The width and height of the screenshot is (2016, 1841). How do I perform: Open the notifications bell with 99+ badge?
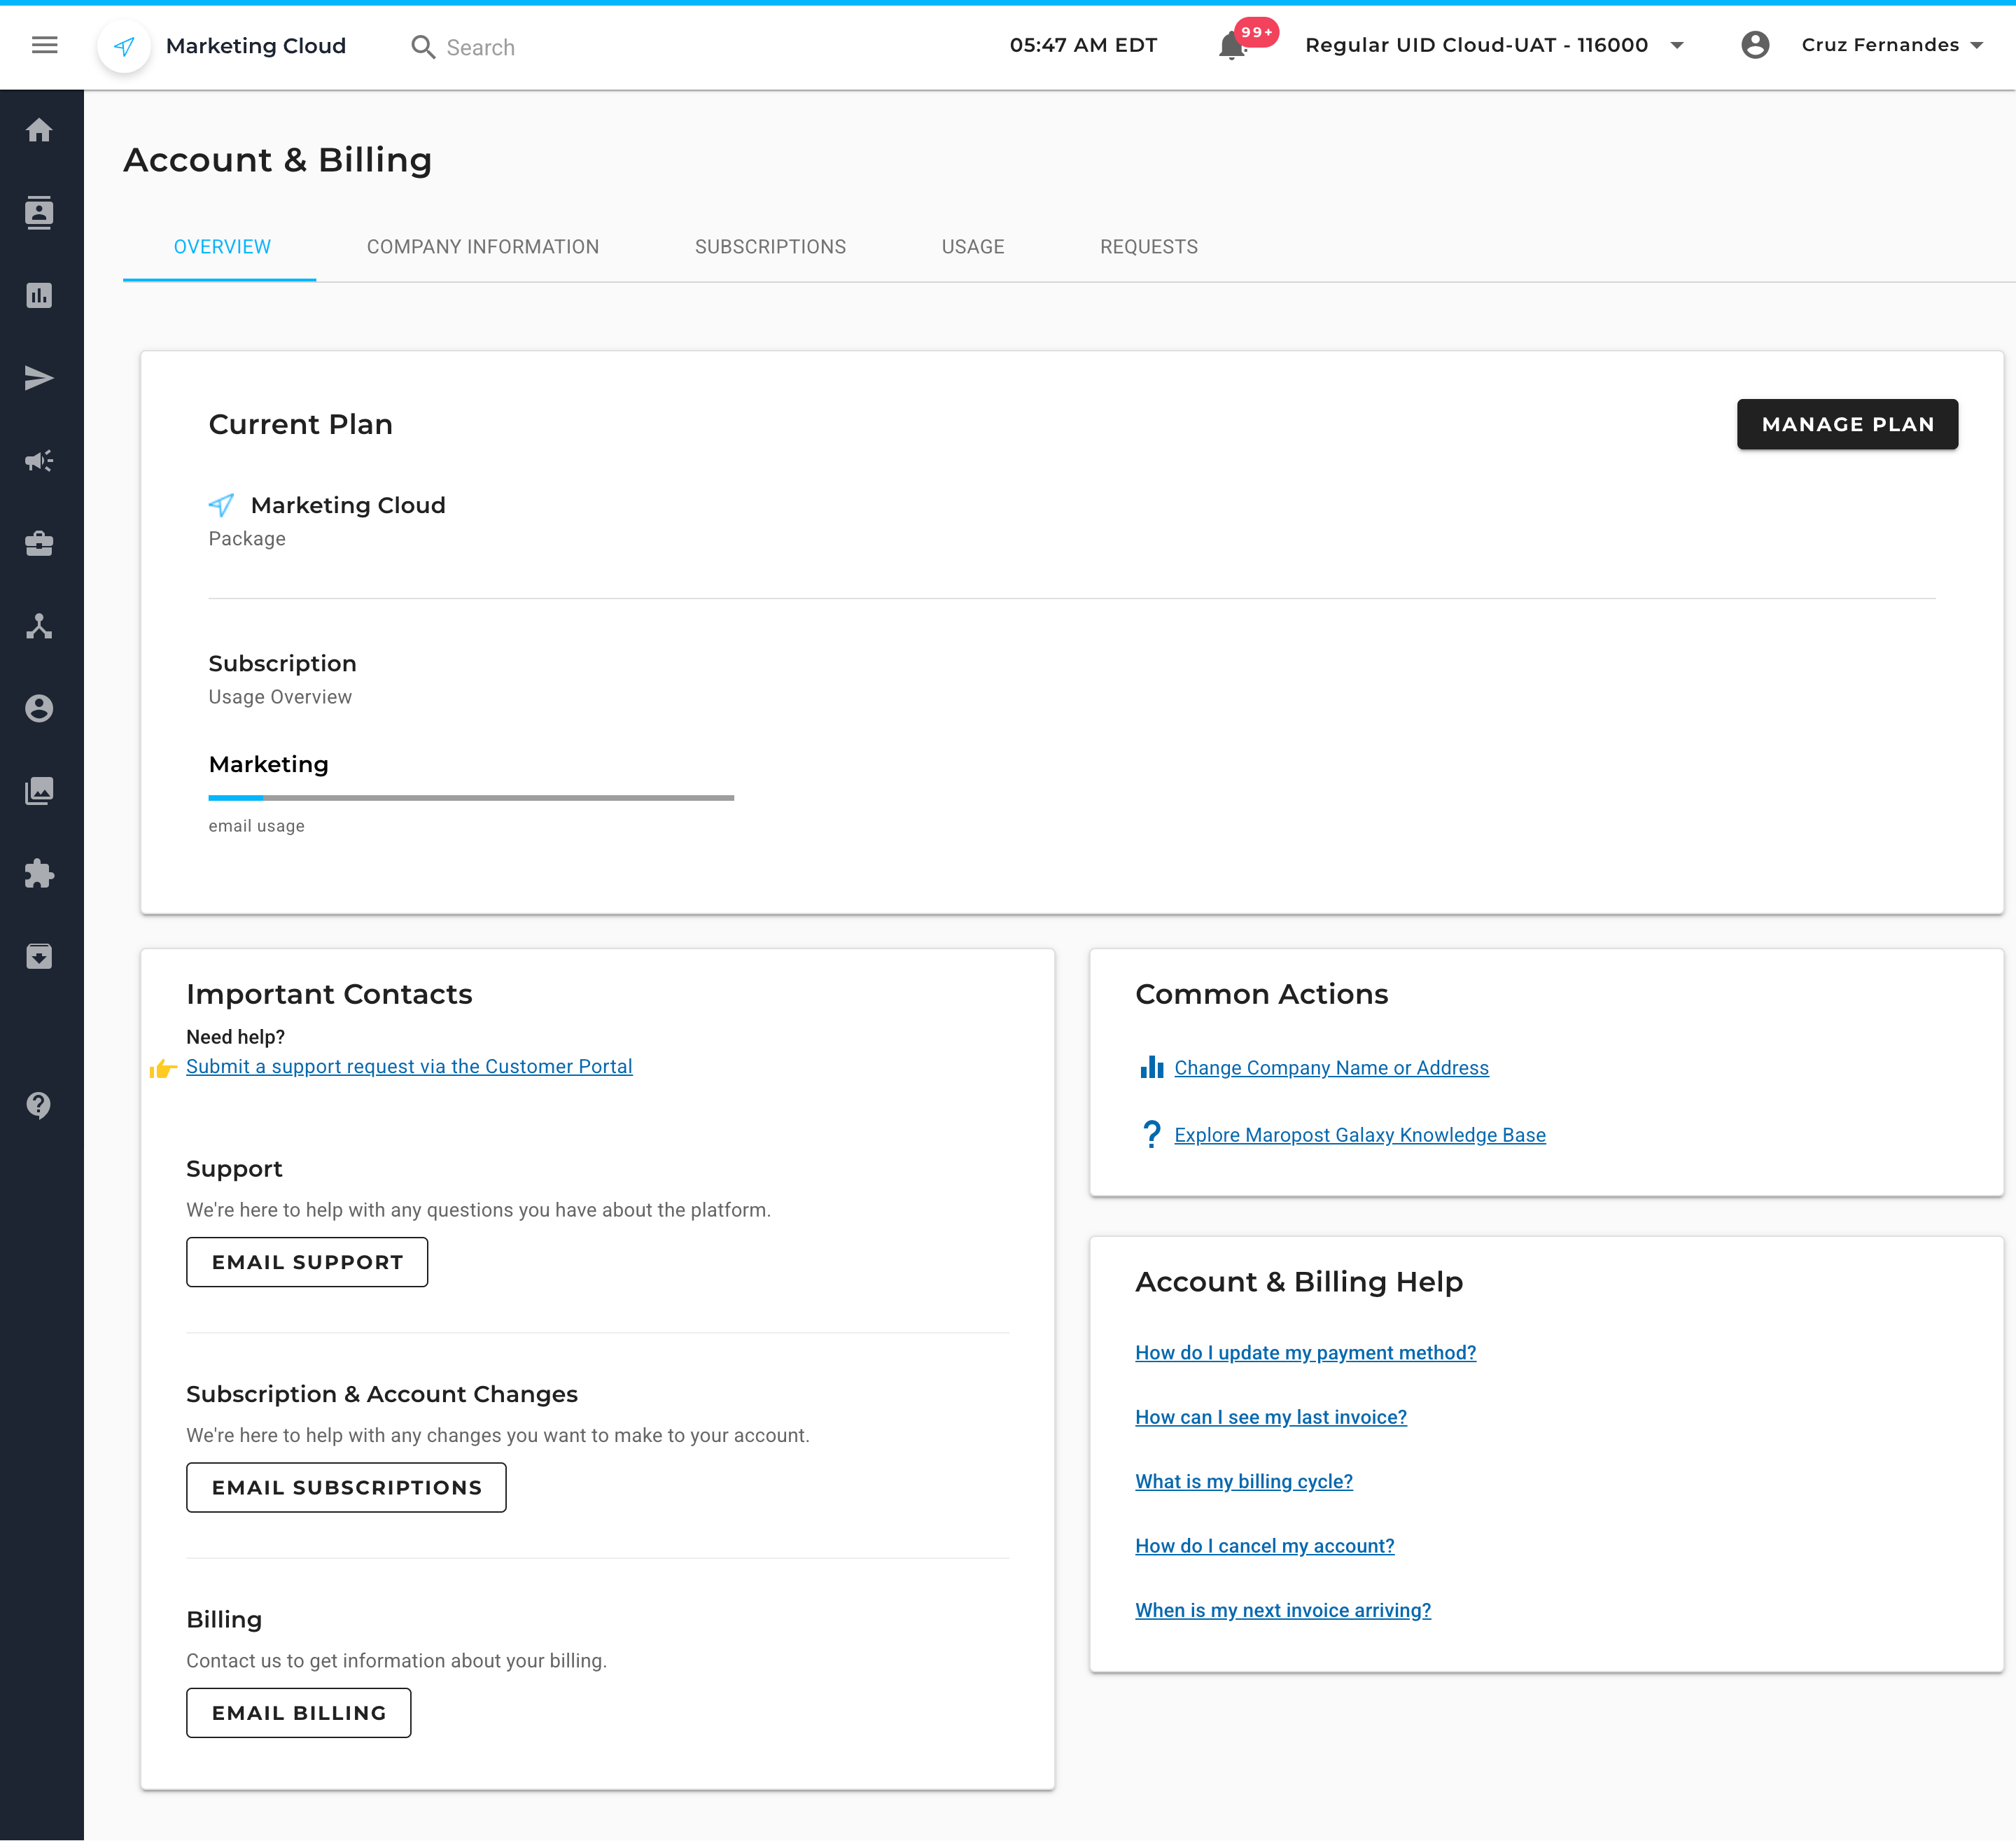point(1233,46)
